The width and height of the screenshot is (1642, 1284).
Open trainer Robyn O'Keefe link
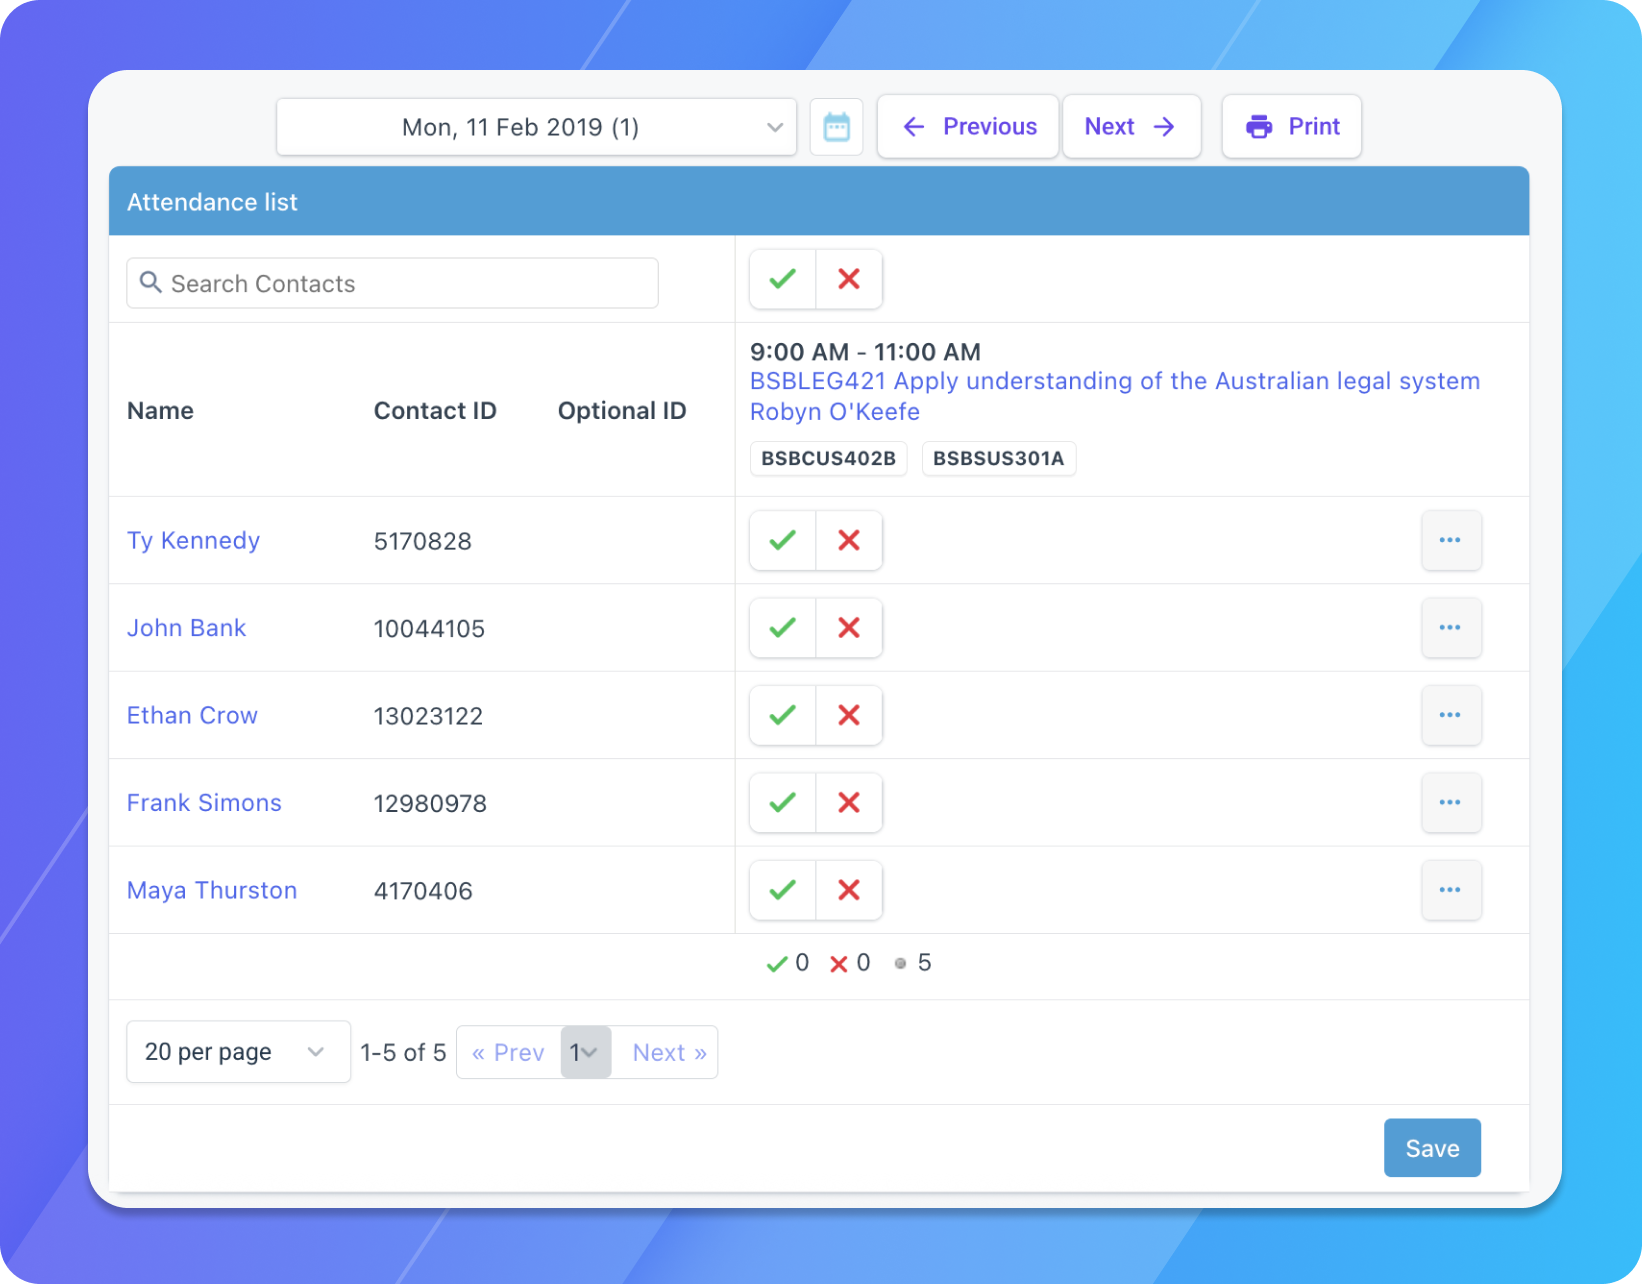tap(835, 412)
